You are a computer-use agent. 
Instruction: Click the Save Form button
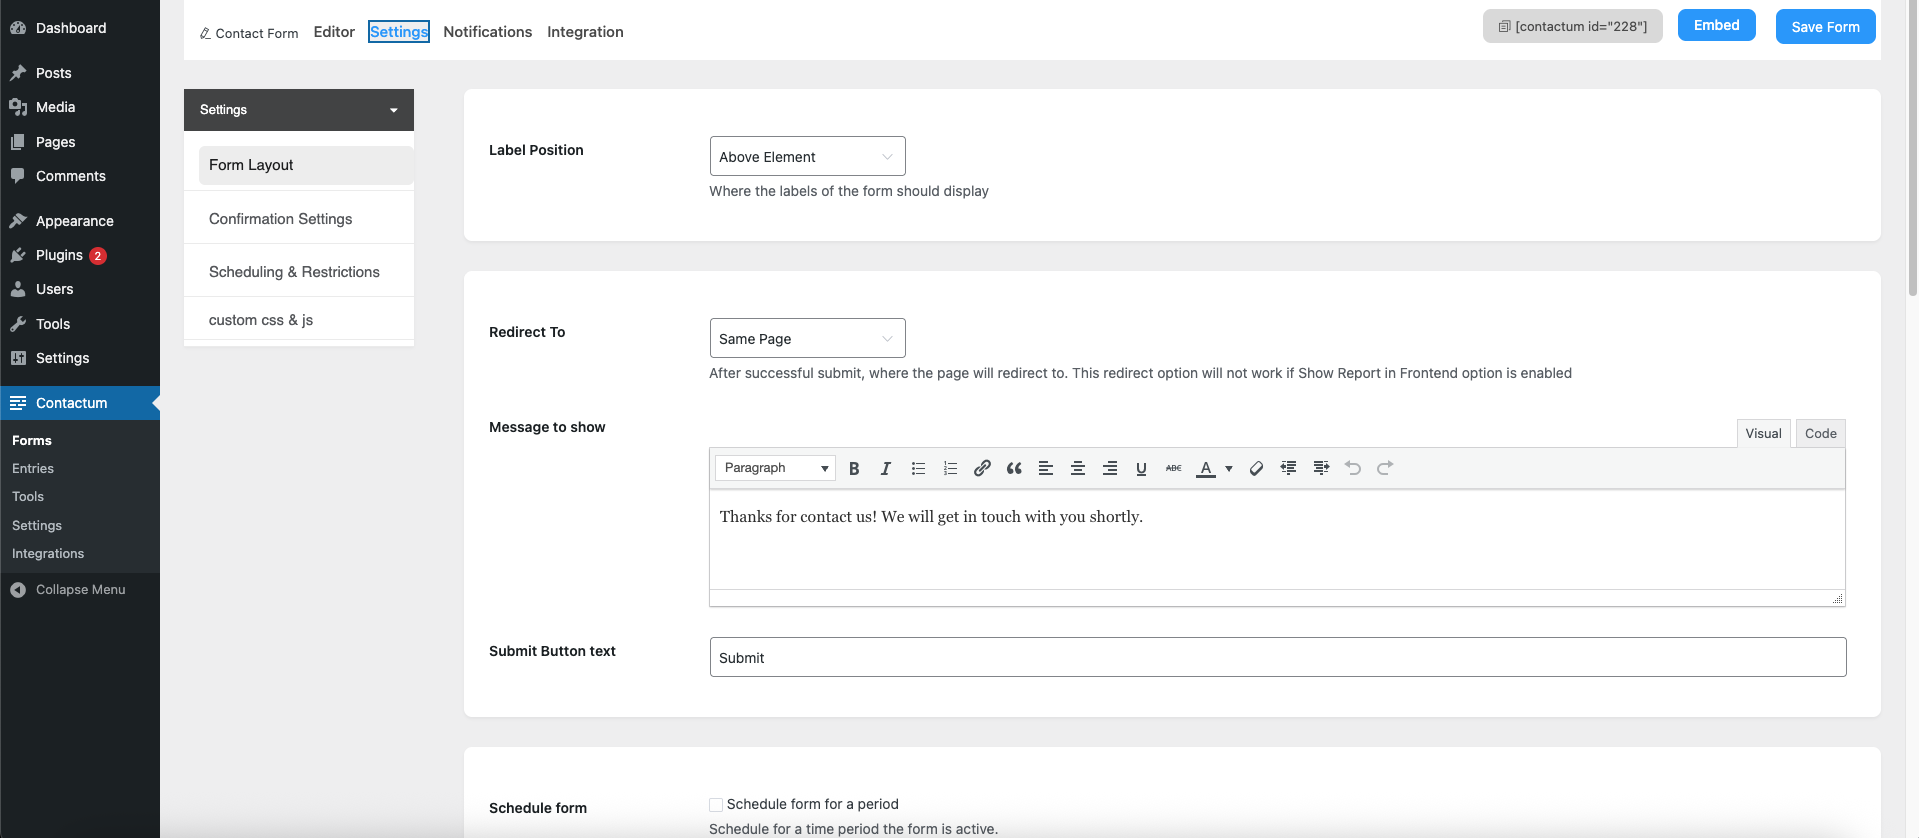(1825, 27)
